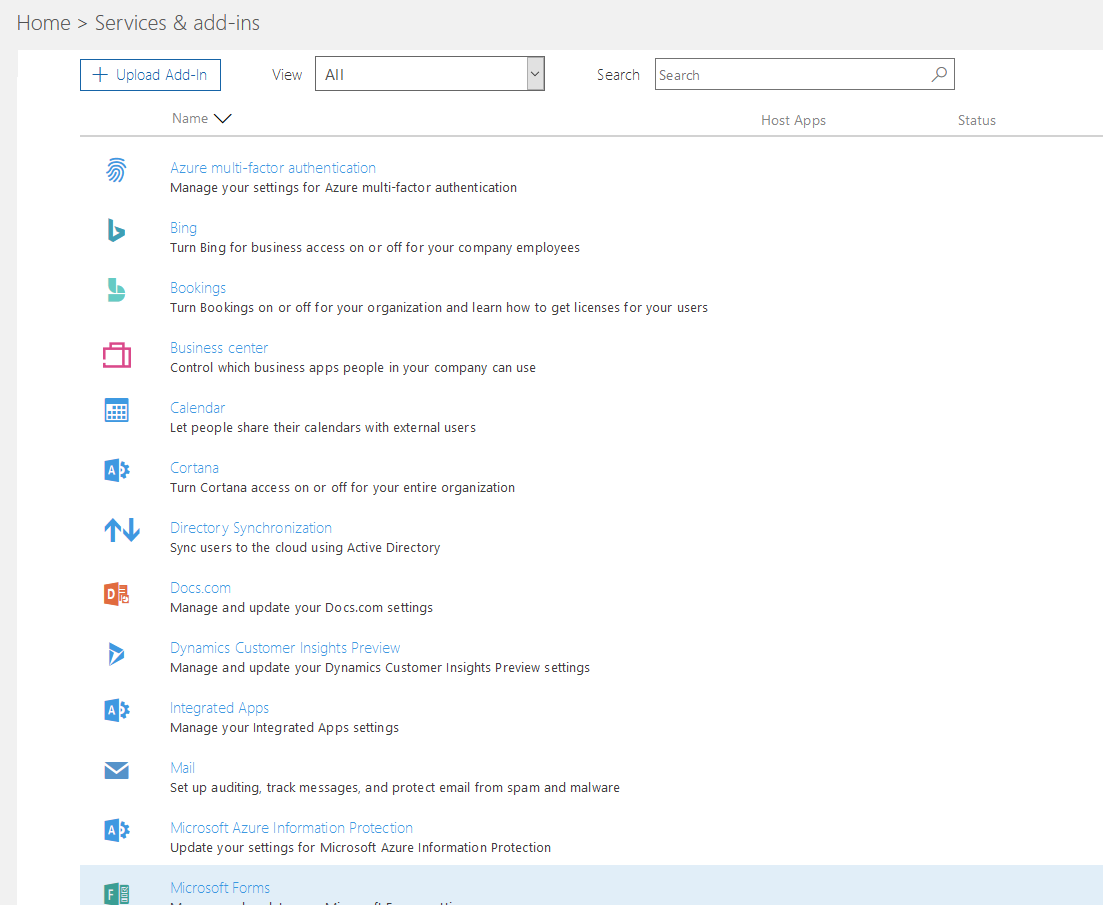
Task: Click the pink Business center icon
Action: pos(117,355)
